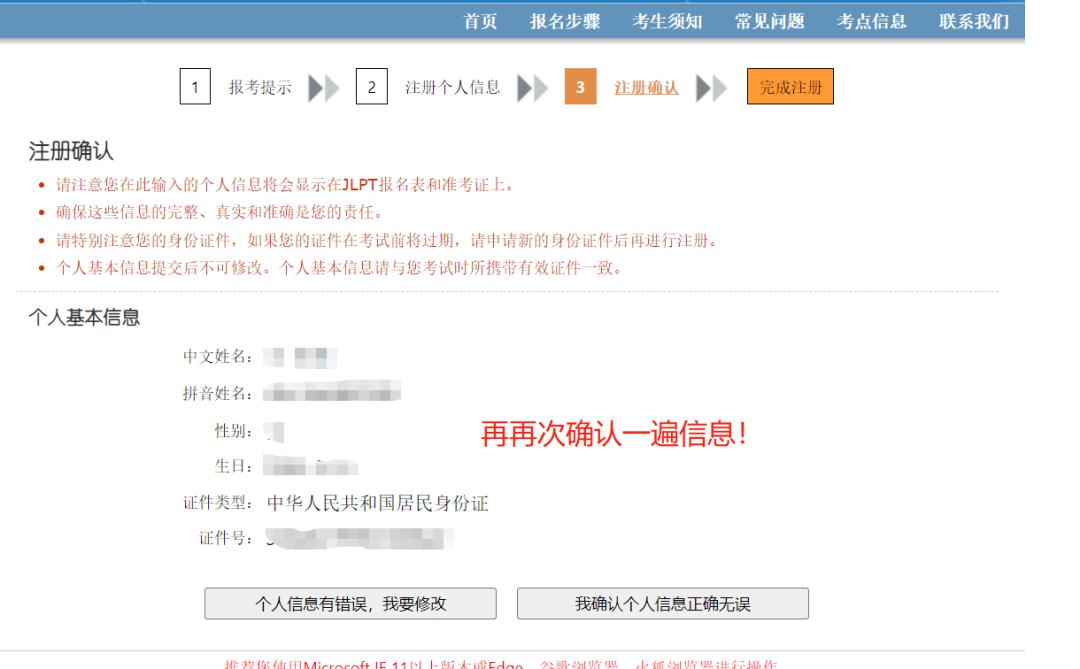This screenshot has width=1080, height=669.
Task: Go to 报名步骤 in the top navigation
Action: tap(565, 21)
